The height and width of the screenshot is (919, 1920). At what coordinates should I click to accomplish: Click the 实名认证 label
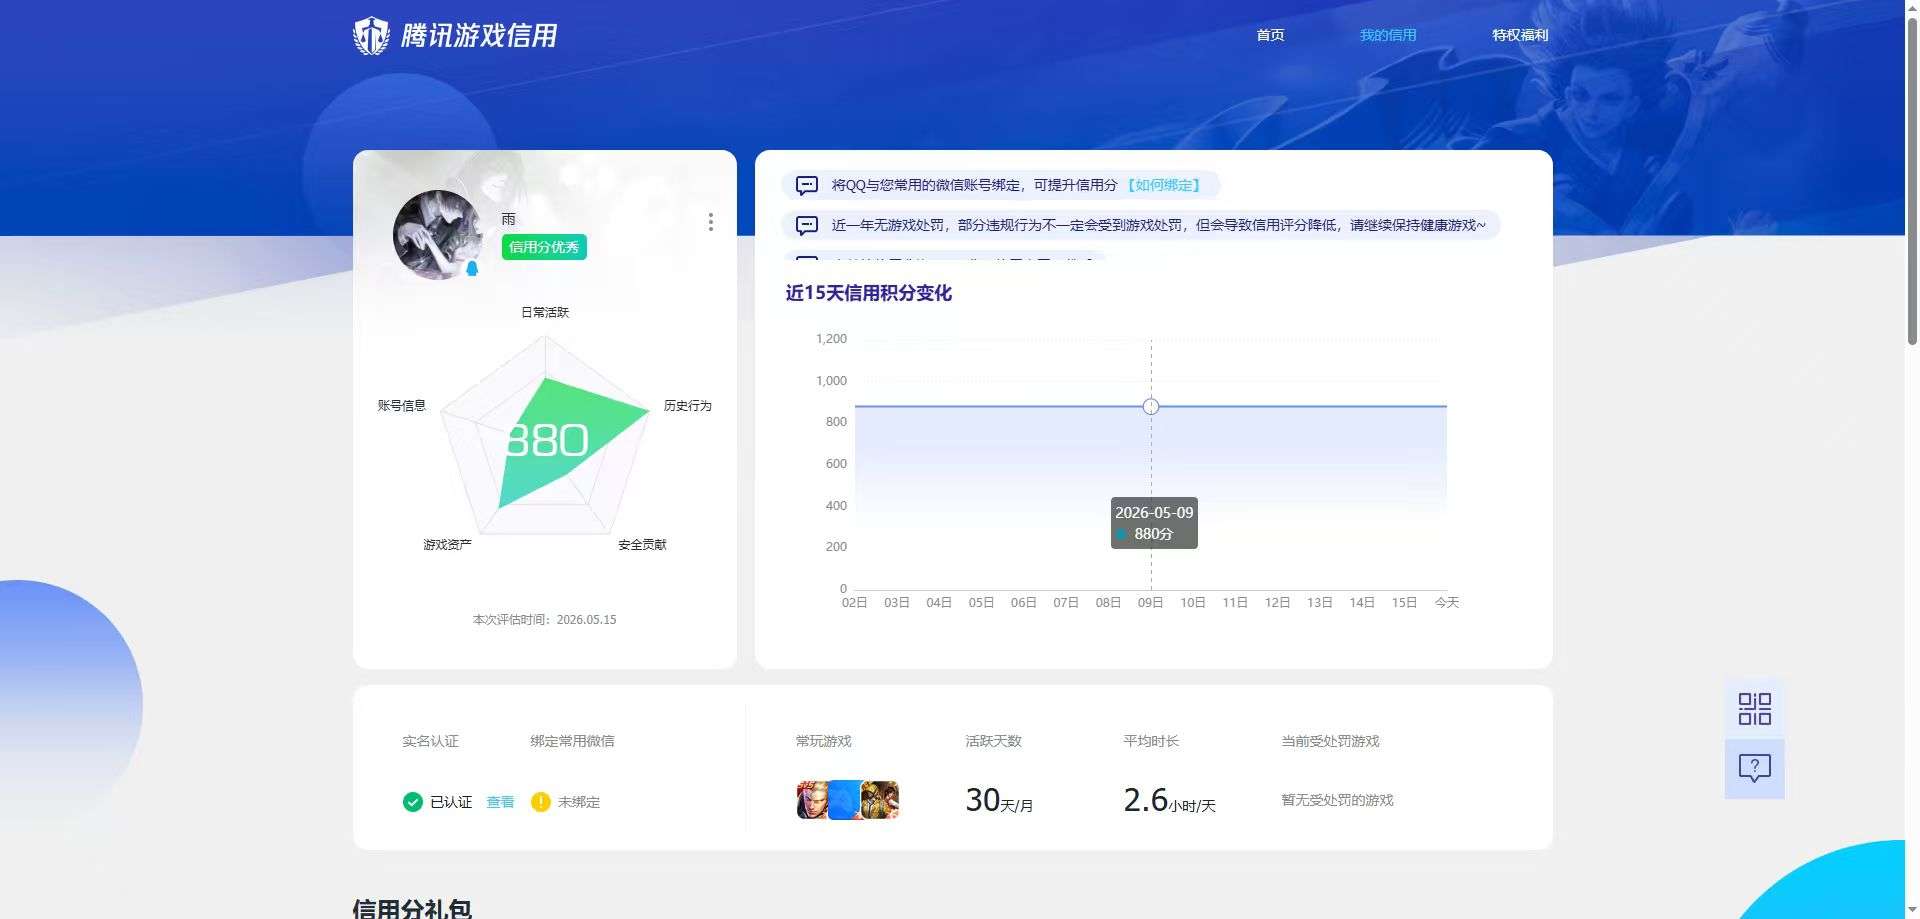coord(430,741)
